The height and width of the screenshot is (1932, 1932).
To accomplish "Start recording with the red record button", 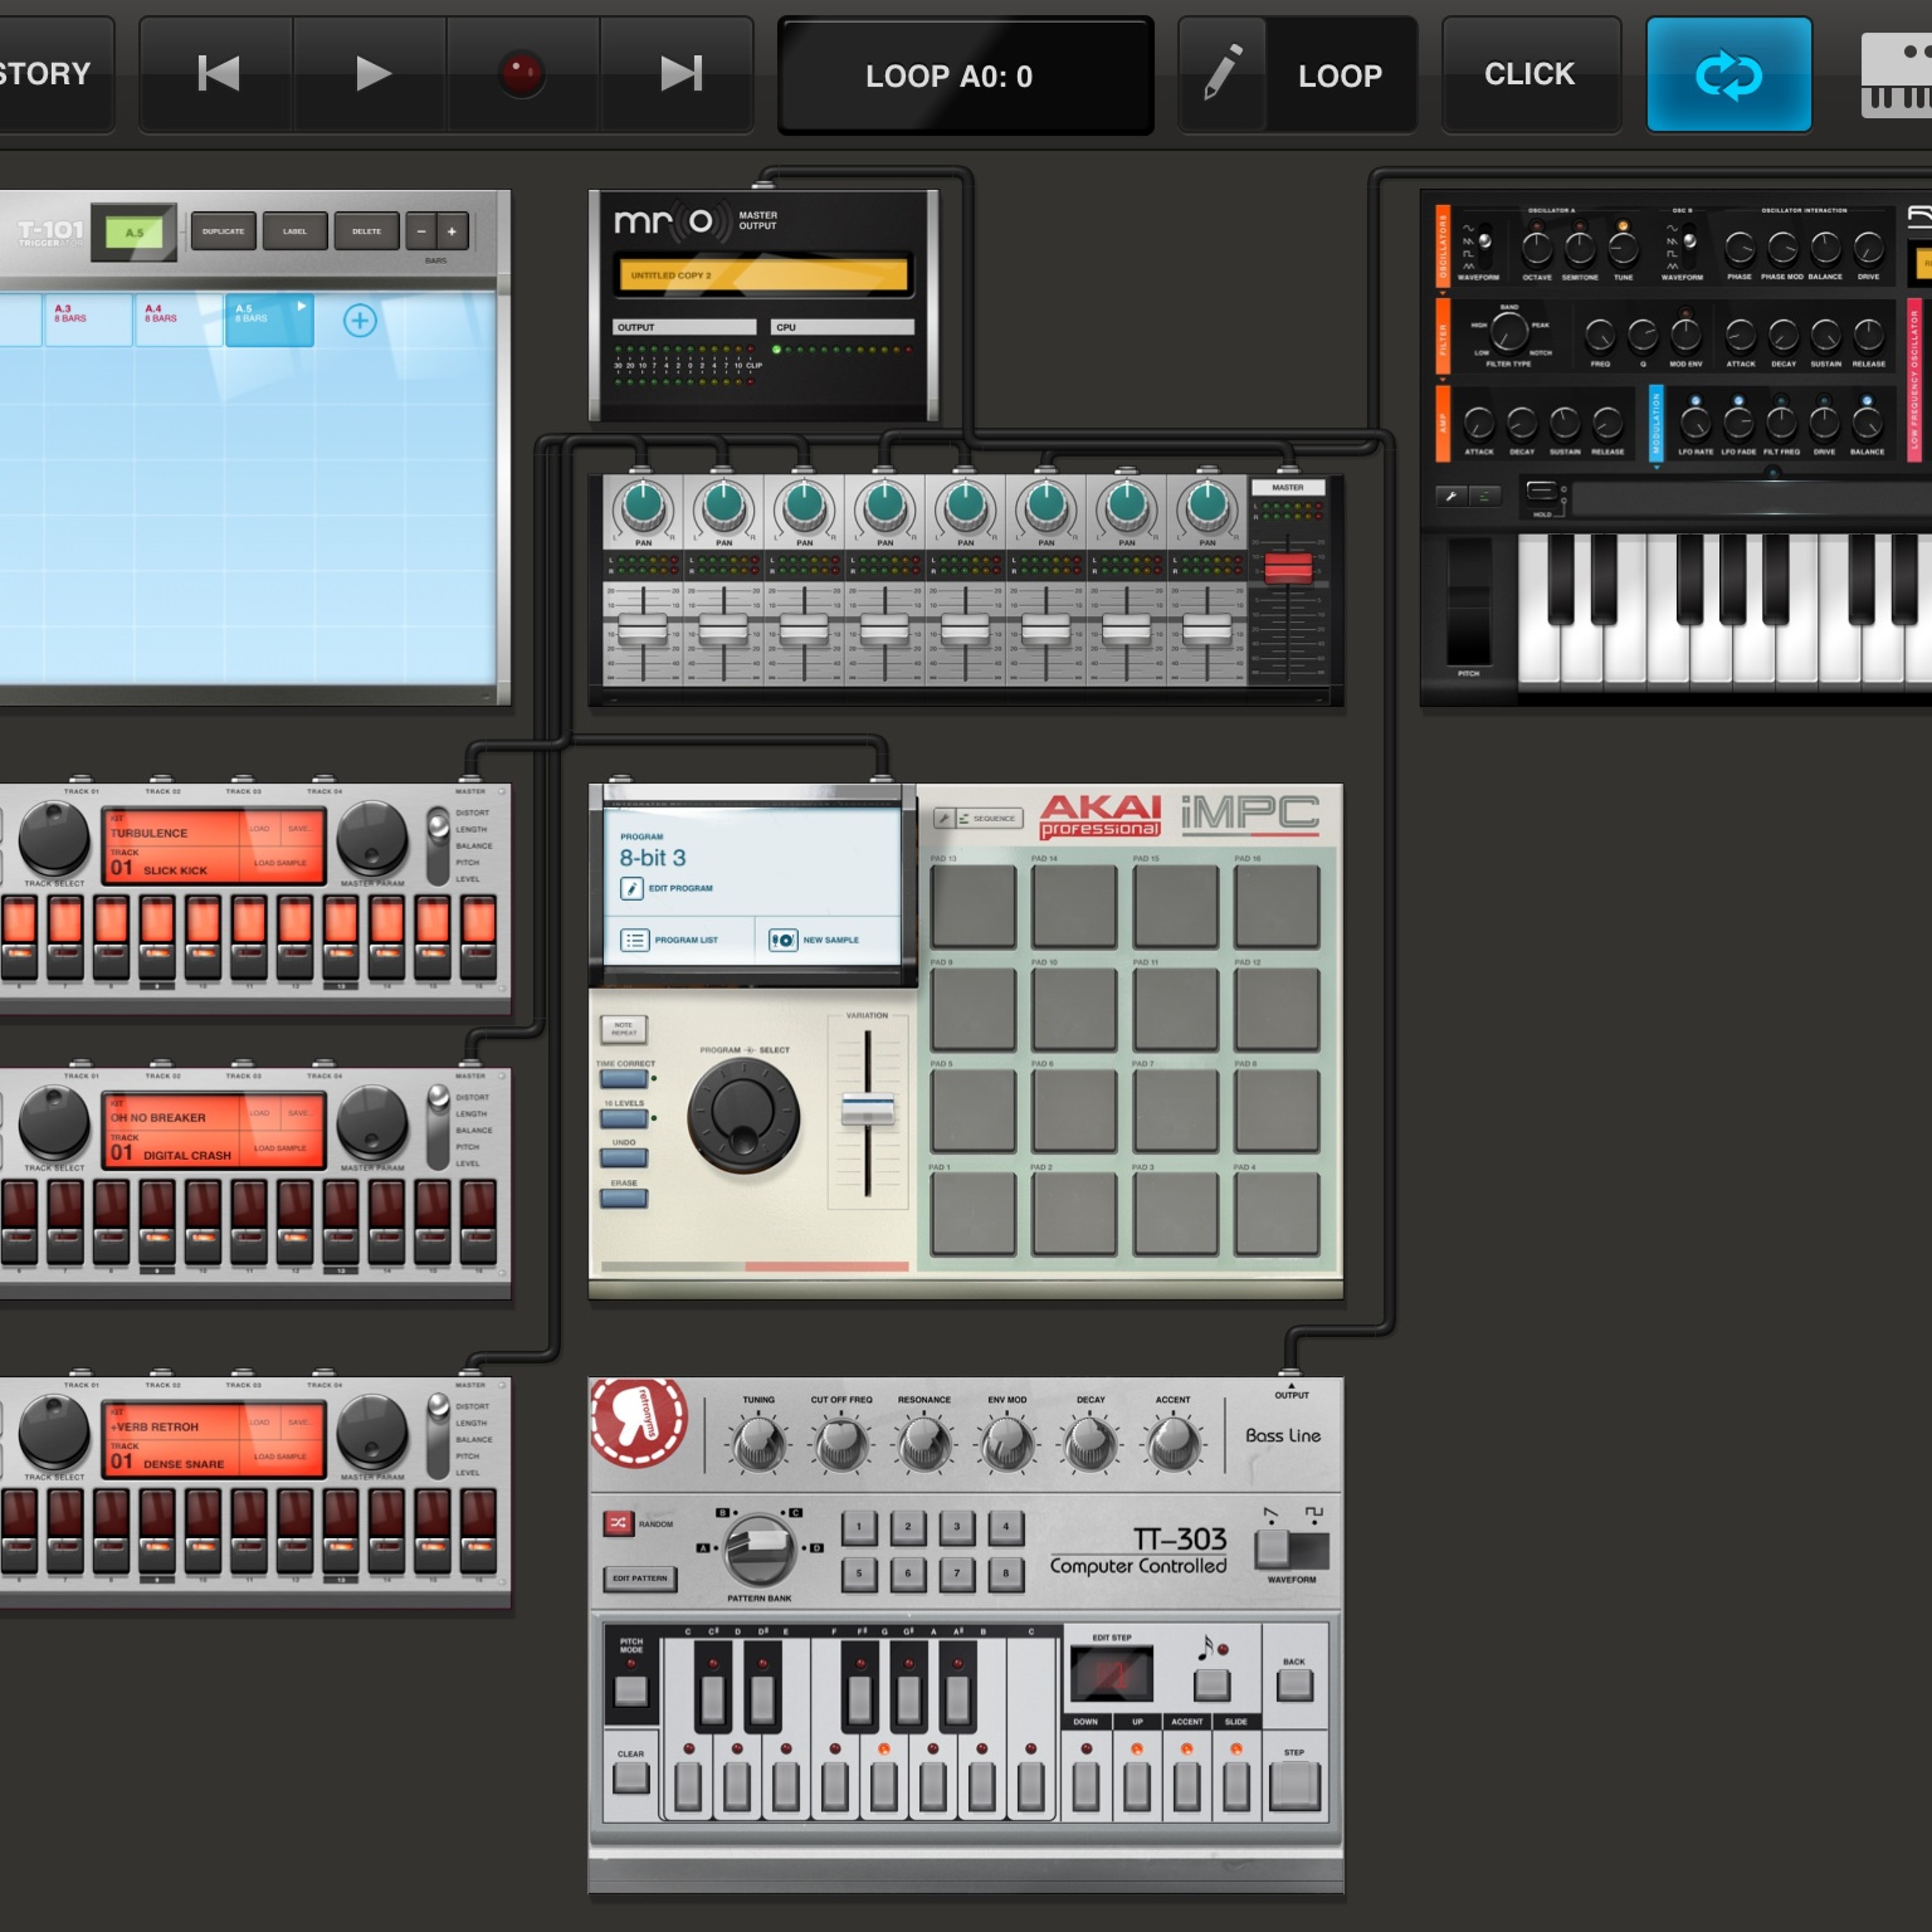I will tap(522, 74).
